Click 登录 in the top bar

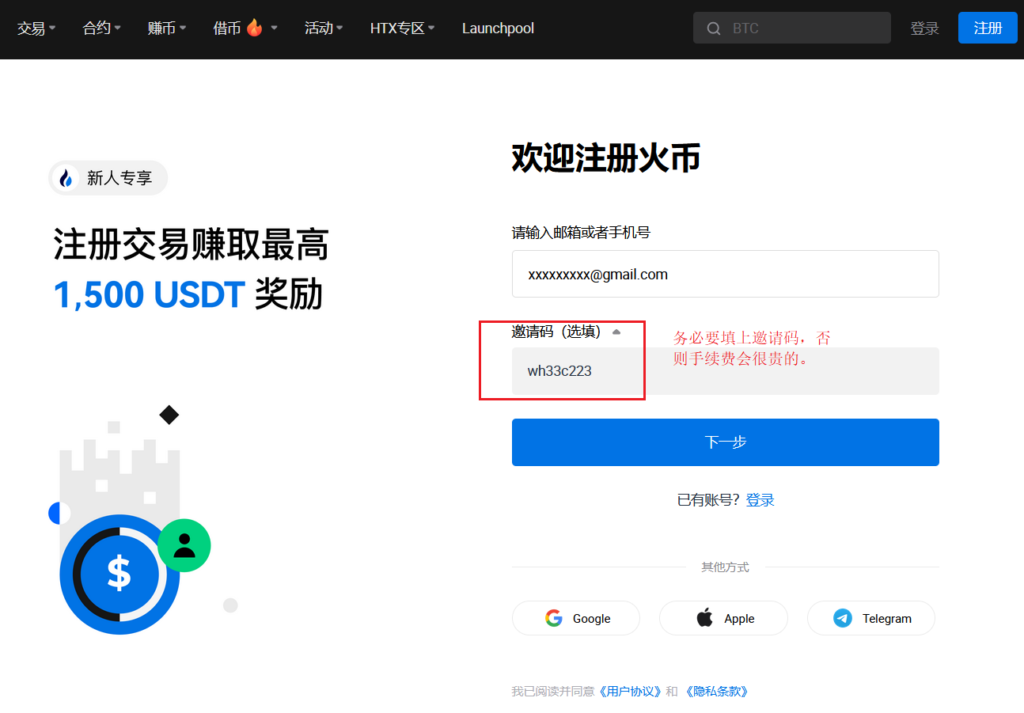(x=924, y=28)
